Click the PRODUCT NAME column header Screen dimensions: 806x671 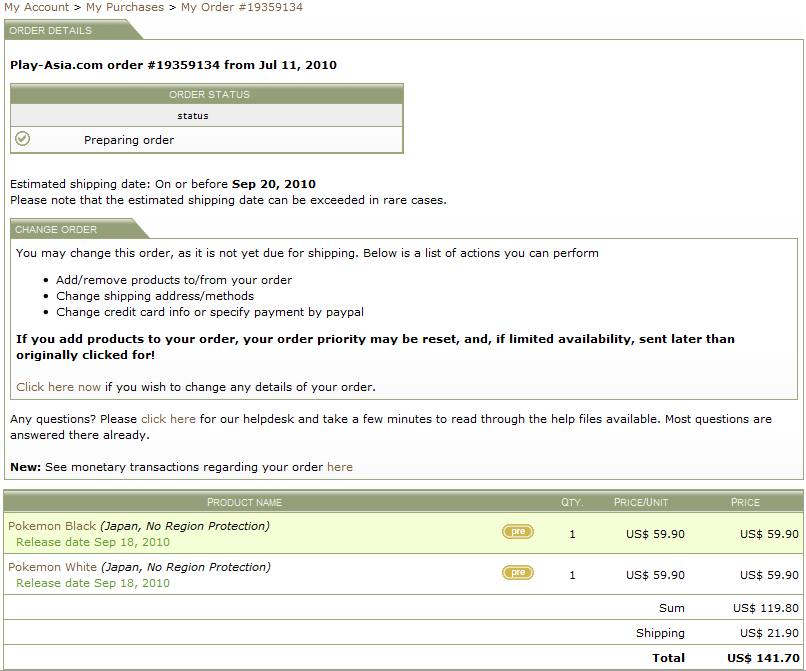coord(244,502)
